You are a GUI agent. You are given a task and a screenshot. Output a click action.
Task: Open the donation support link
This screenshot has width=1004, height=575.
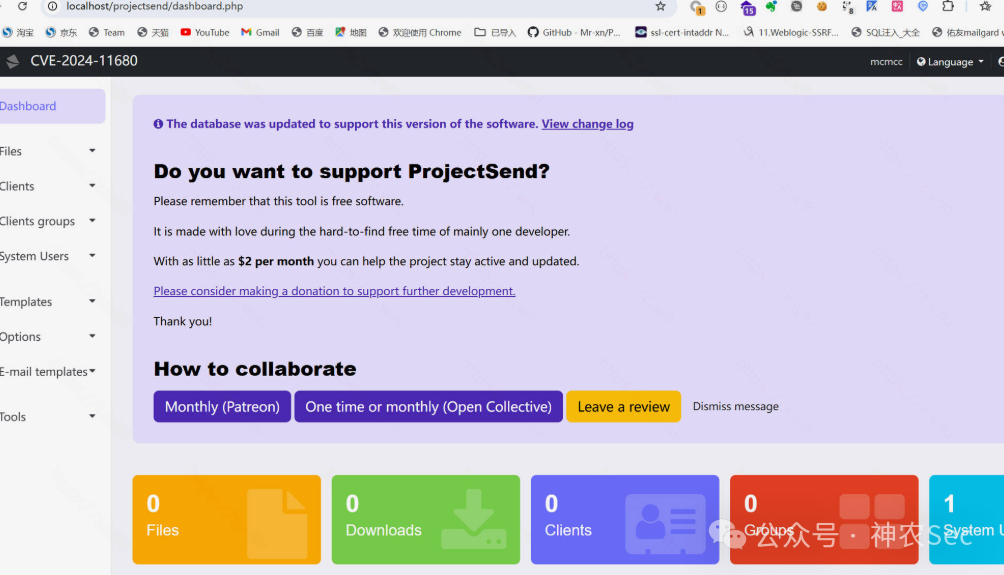coord(334,291)
